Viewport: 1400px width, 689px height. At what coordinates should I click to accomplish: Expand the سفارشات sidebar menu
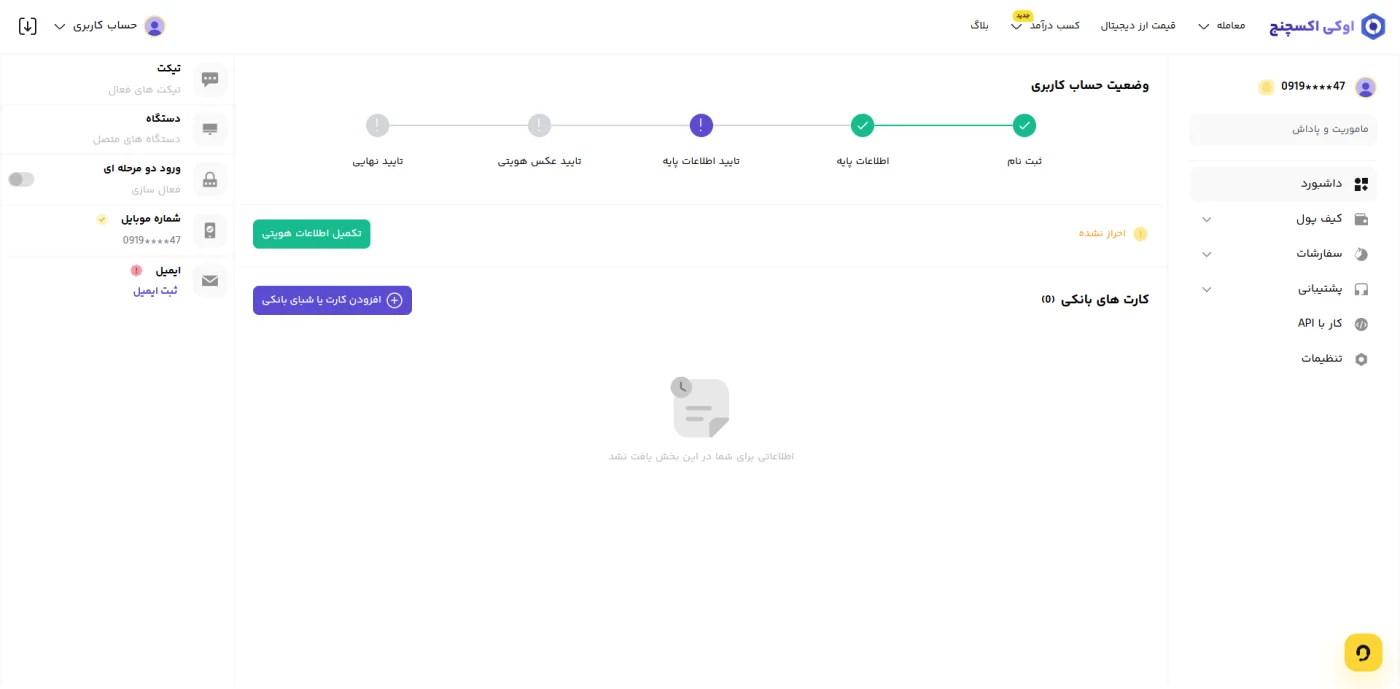1283,254
